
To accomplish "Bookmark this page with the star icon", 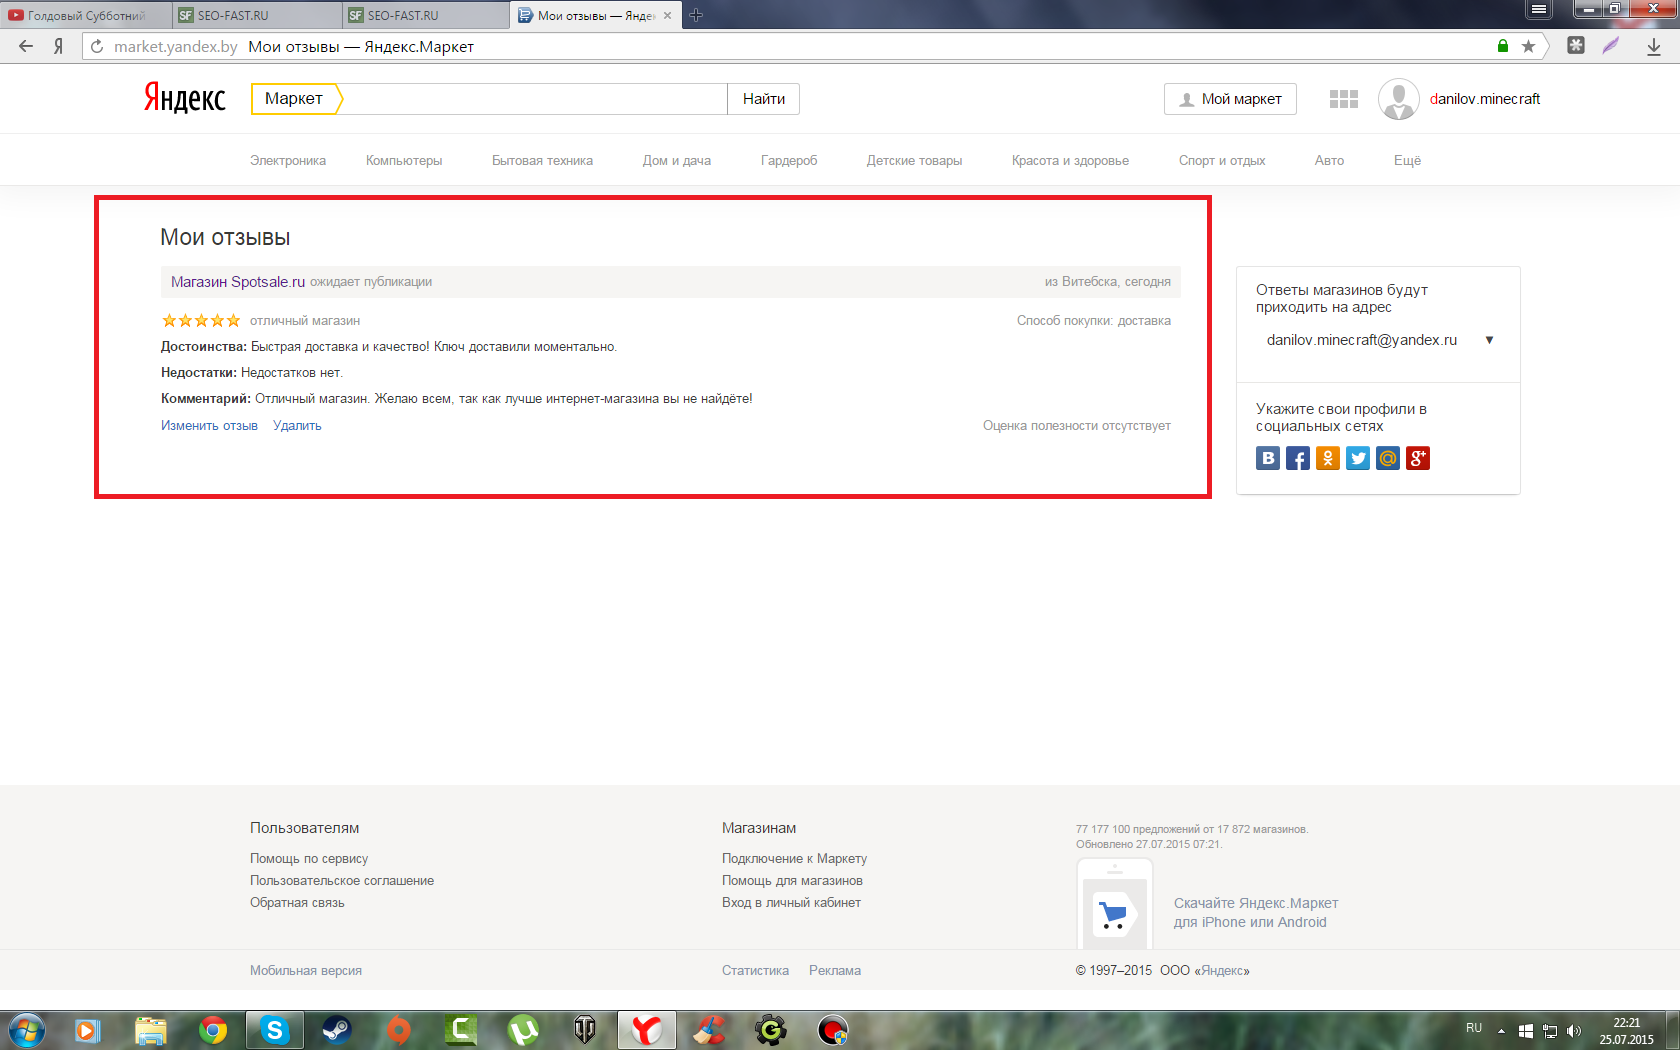I will point(1528,46).
